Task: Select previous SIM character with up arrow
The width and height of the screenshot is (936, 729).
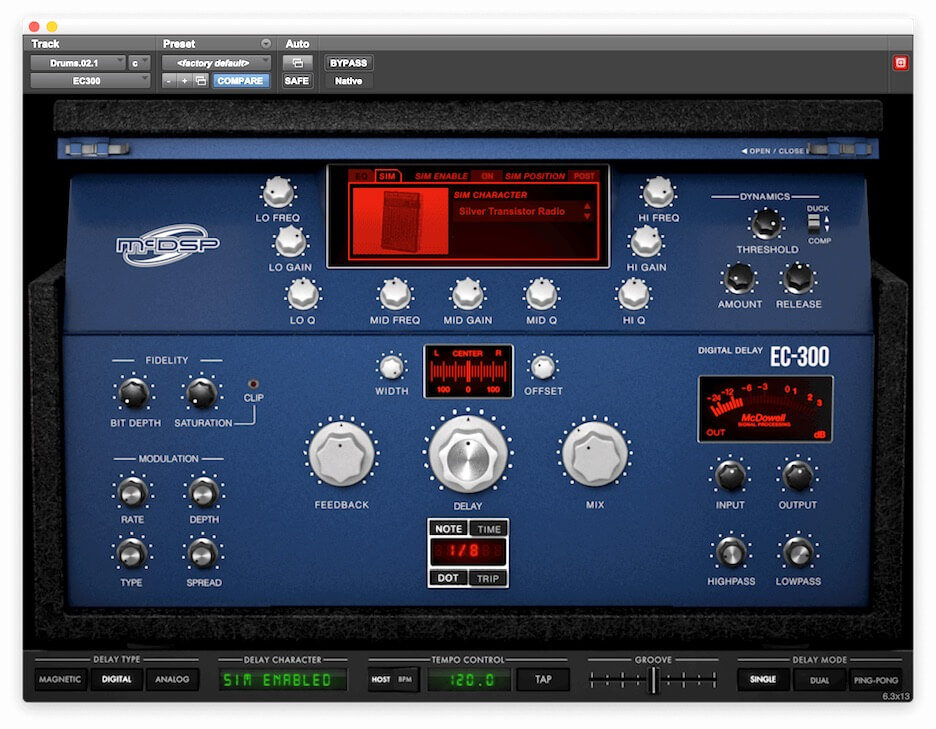Action: [587, 206]
